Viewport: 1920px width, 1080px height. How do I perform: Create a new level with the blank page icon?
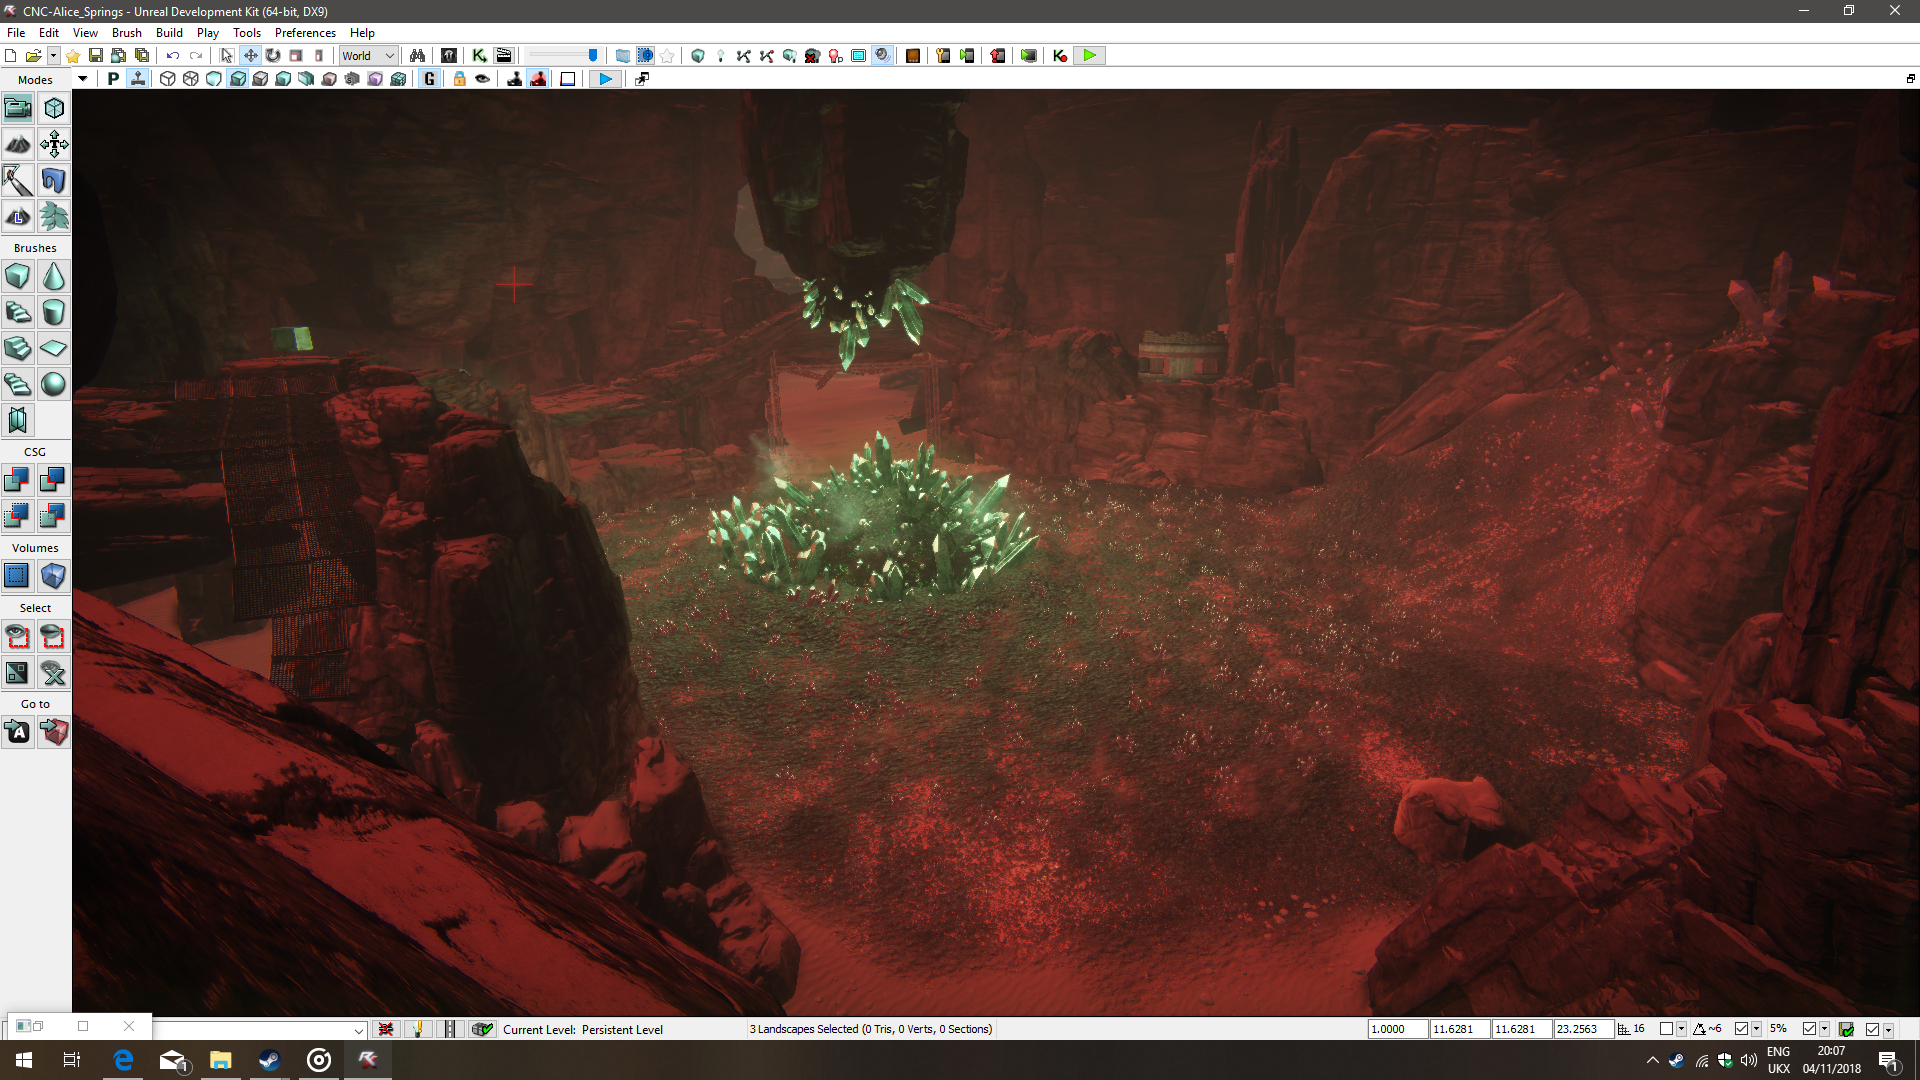11,56
